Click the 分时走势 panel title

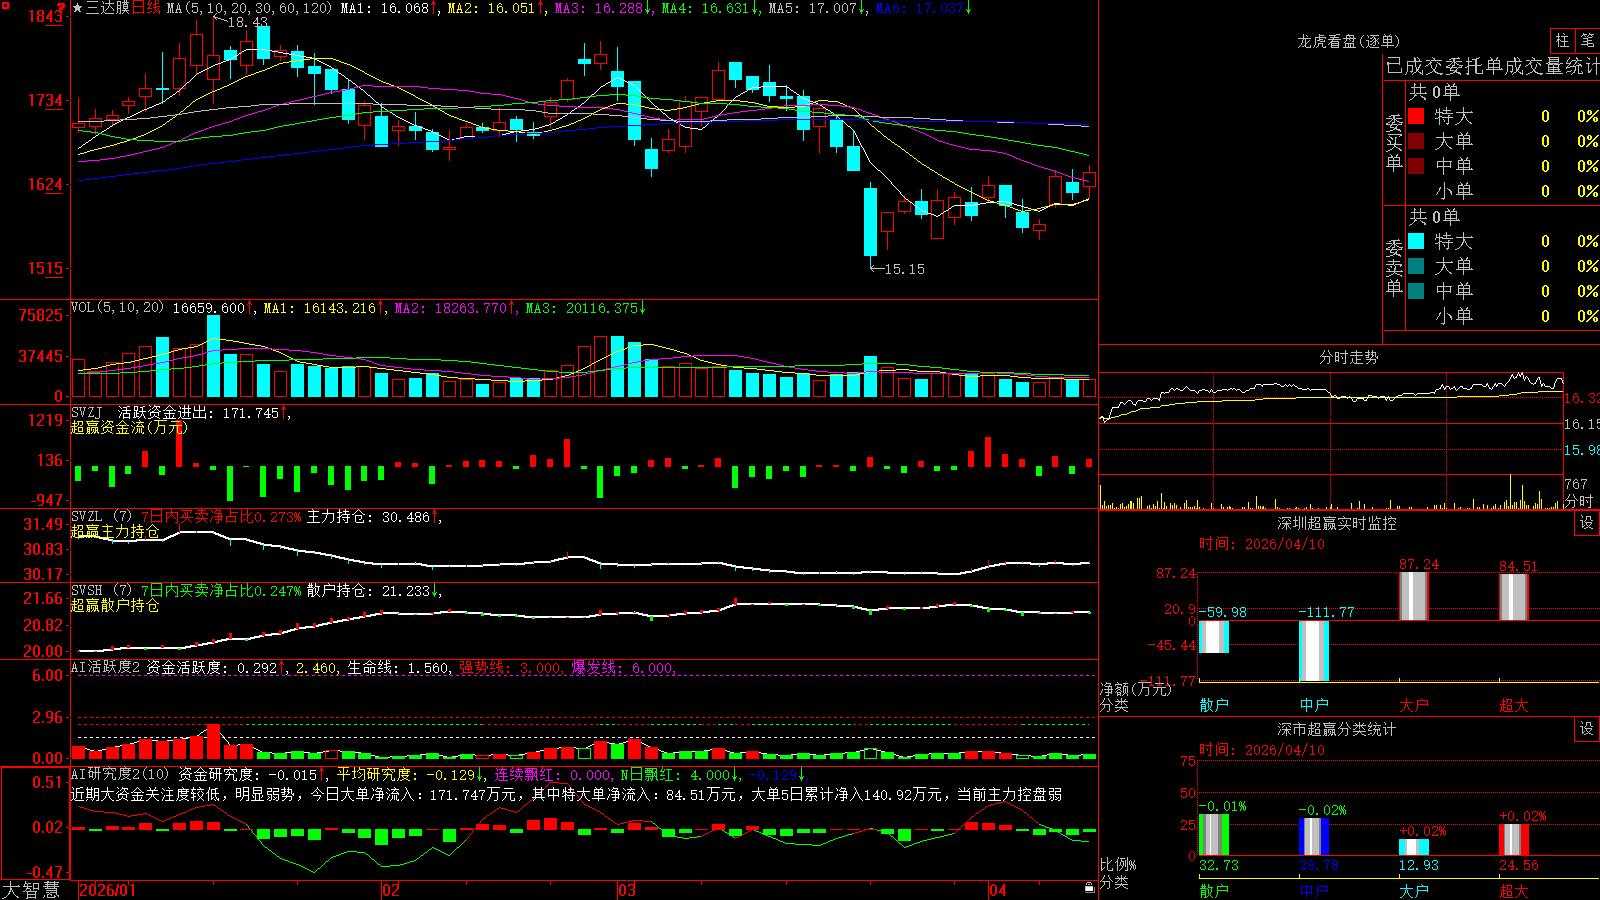1349,357
